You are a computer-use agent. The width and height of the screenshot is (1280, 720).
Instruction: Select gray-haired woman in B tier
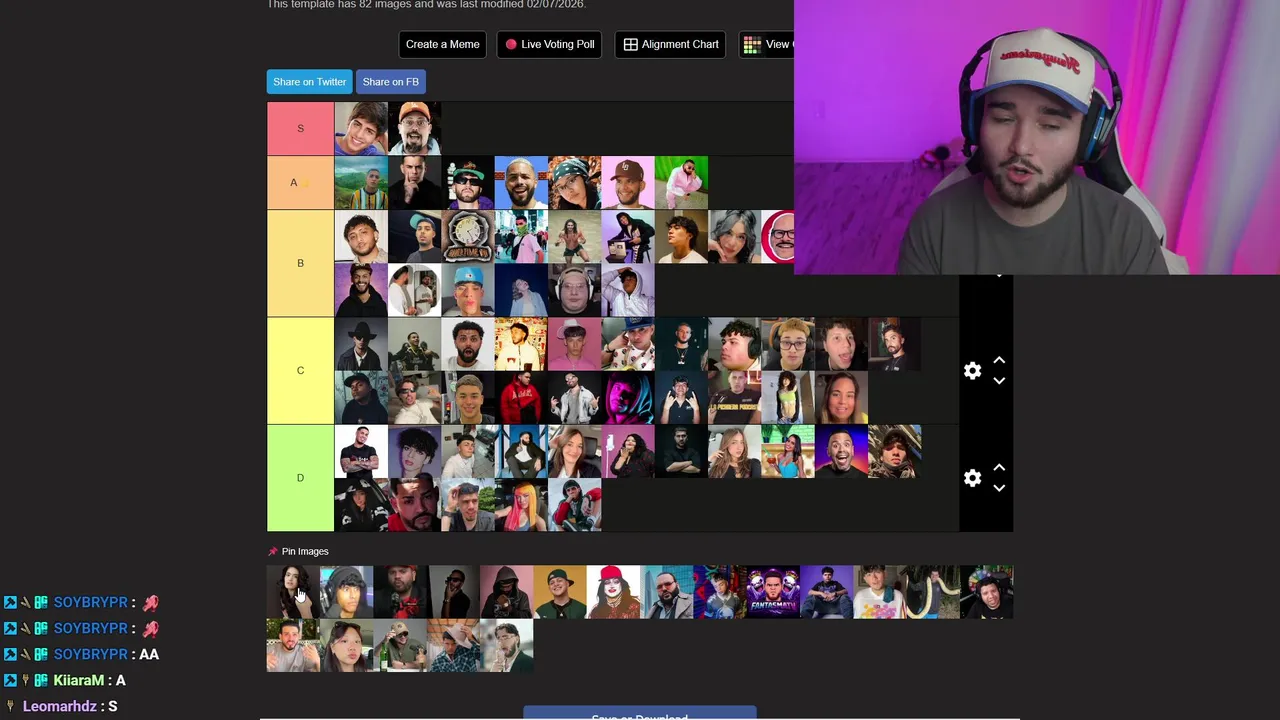click(x=734, y=236)
